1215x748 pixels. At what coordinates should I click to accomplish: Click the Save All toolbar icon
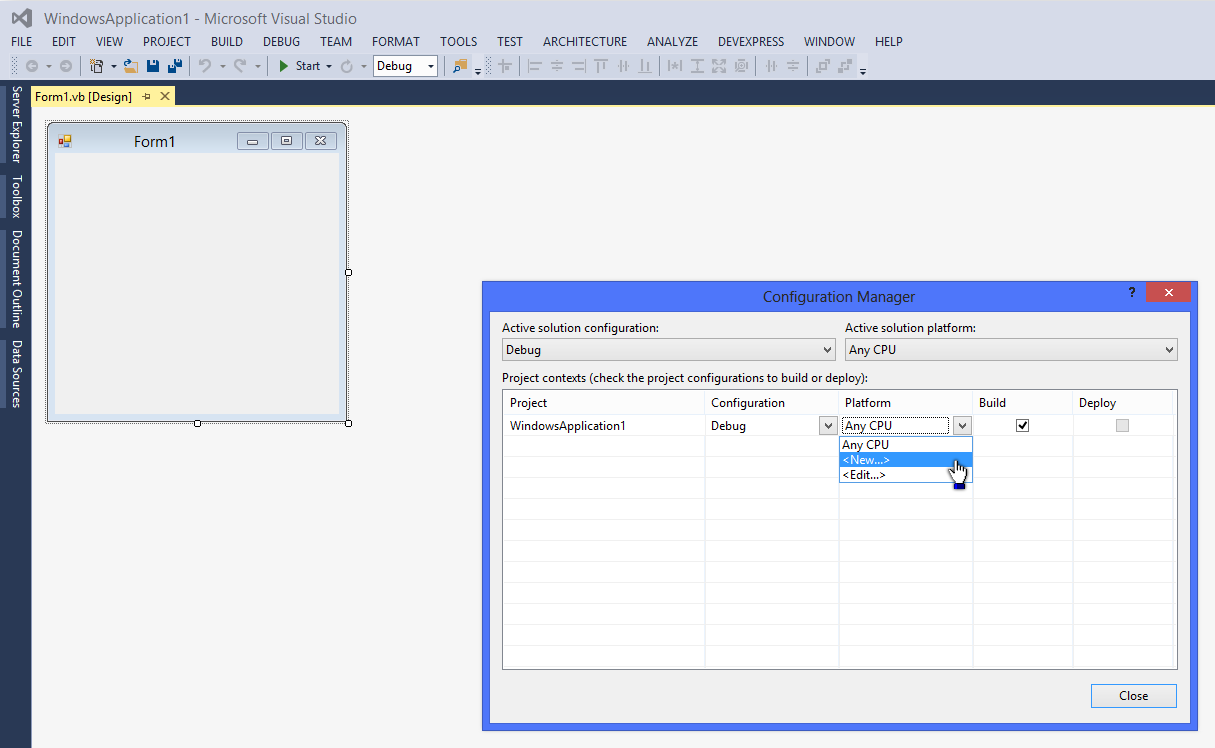tap(175, 66)
